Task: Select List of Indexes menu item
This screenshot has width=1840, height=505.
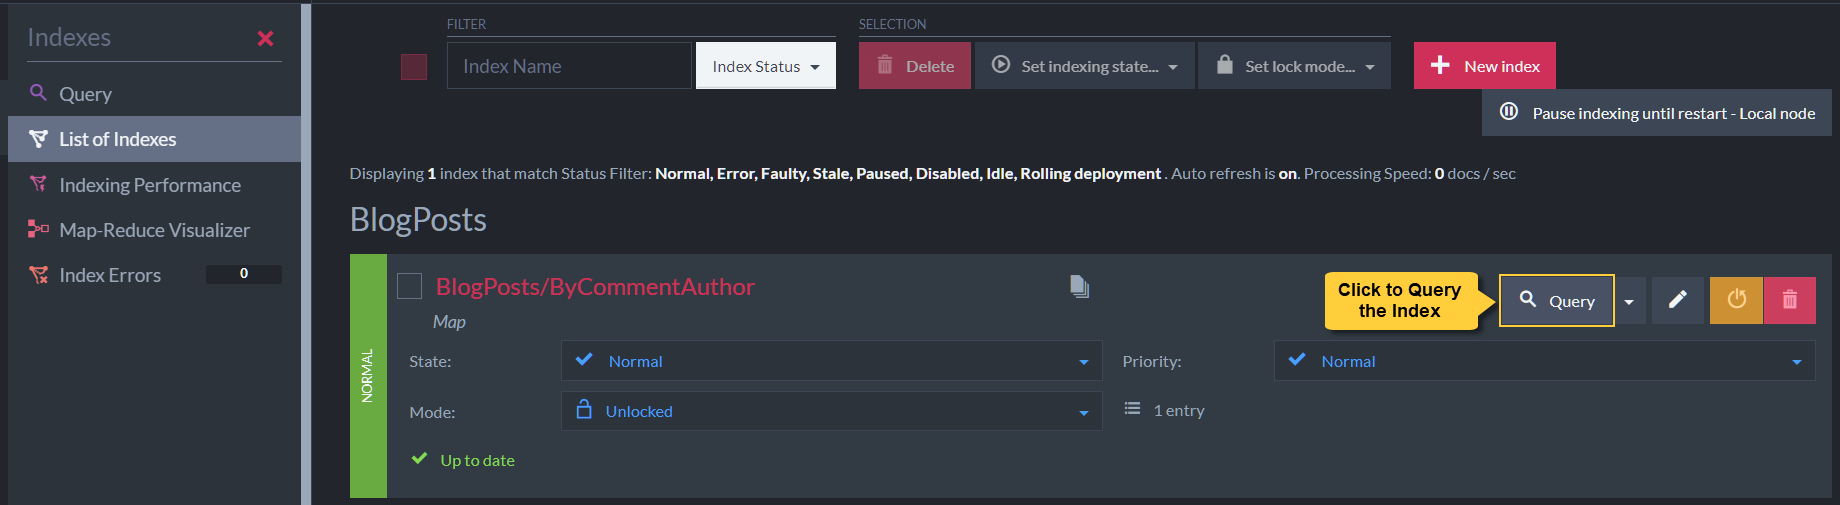Action: pos(154,139)
